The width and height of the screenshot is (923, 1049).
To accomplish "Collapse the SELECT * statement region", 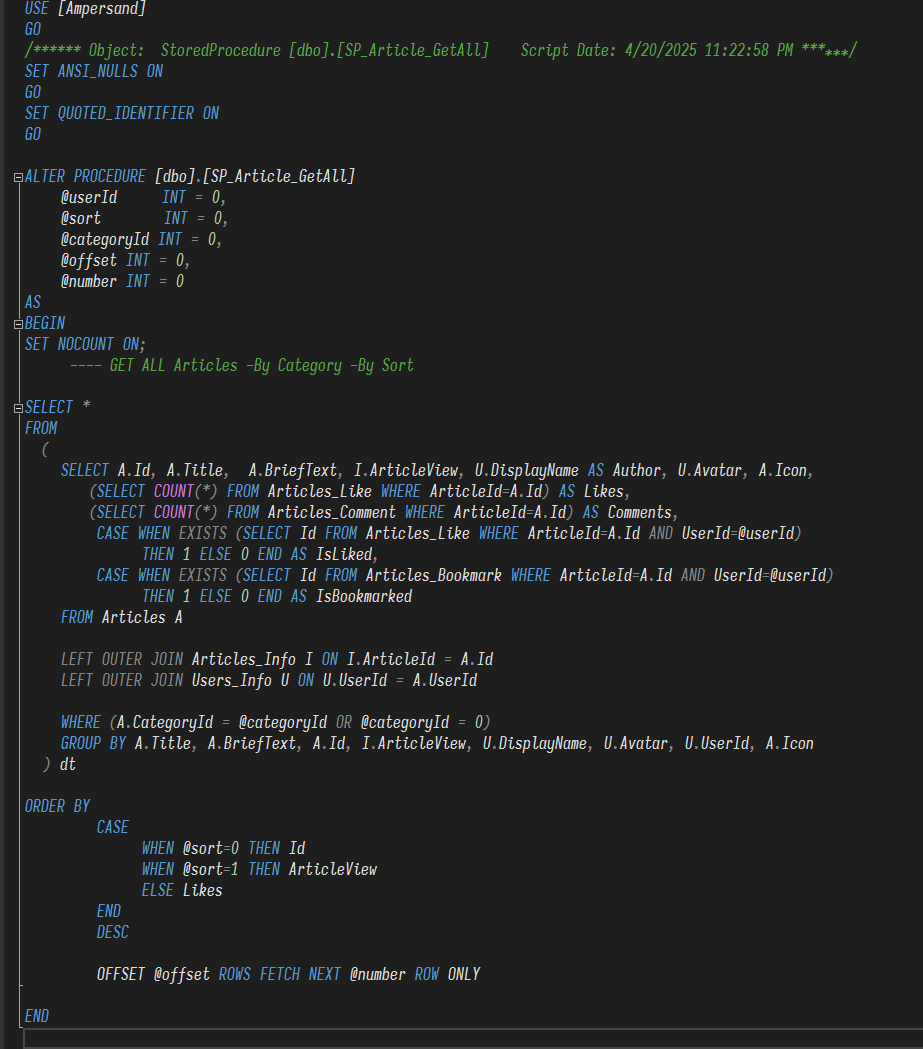I will (18, 408).
